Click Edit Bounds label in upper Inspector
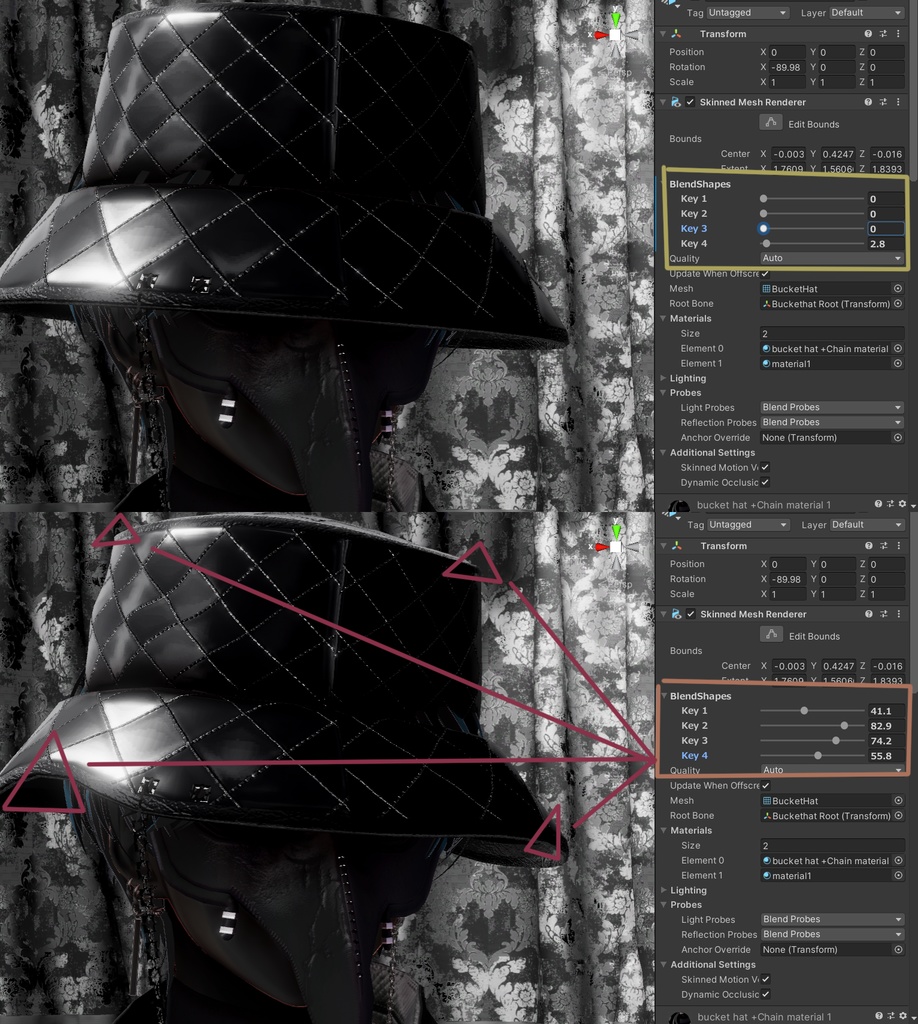This screenshot has height=1024, width=918. pyautogui.click(x=814, y=124)
